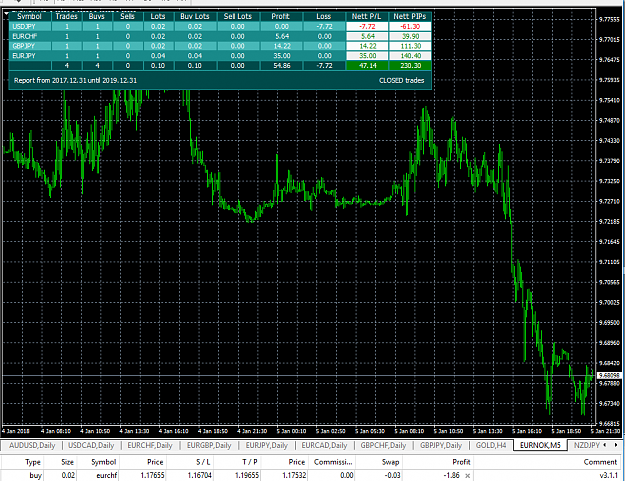This screenshot has height=481, width=625.
Task: Click the Report from 2017.12.31 date text
Action: coord(75,80)
